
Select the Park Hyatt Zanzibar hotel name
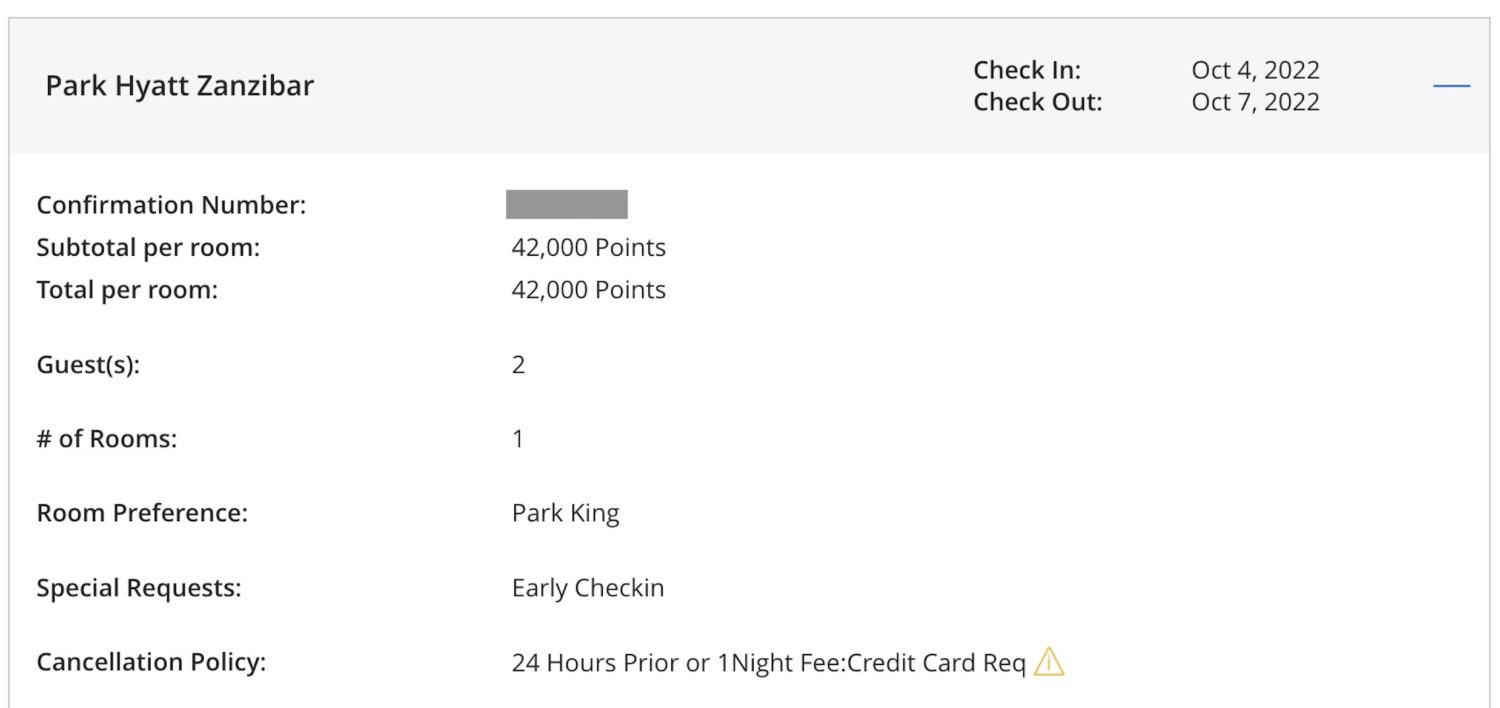pyautogui.click(x=179, y=85)
